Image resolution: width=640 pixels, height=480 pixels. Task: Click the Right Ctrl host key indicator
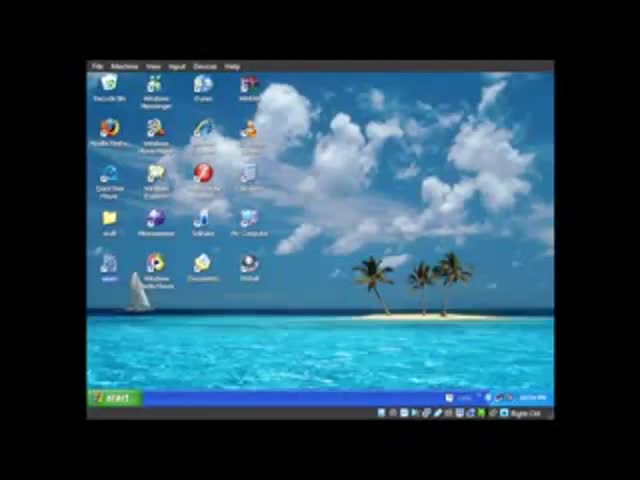coord(526,413)
